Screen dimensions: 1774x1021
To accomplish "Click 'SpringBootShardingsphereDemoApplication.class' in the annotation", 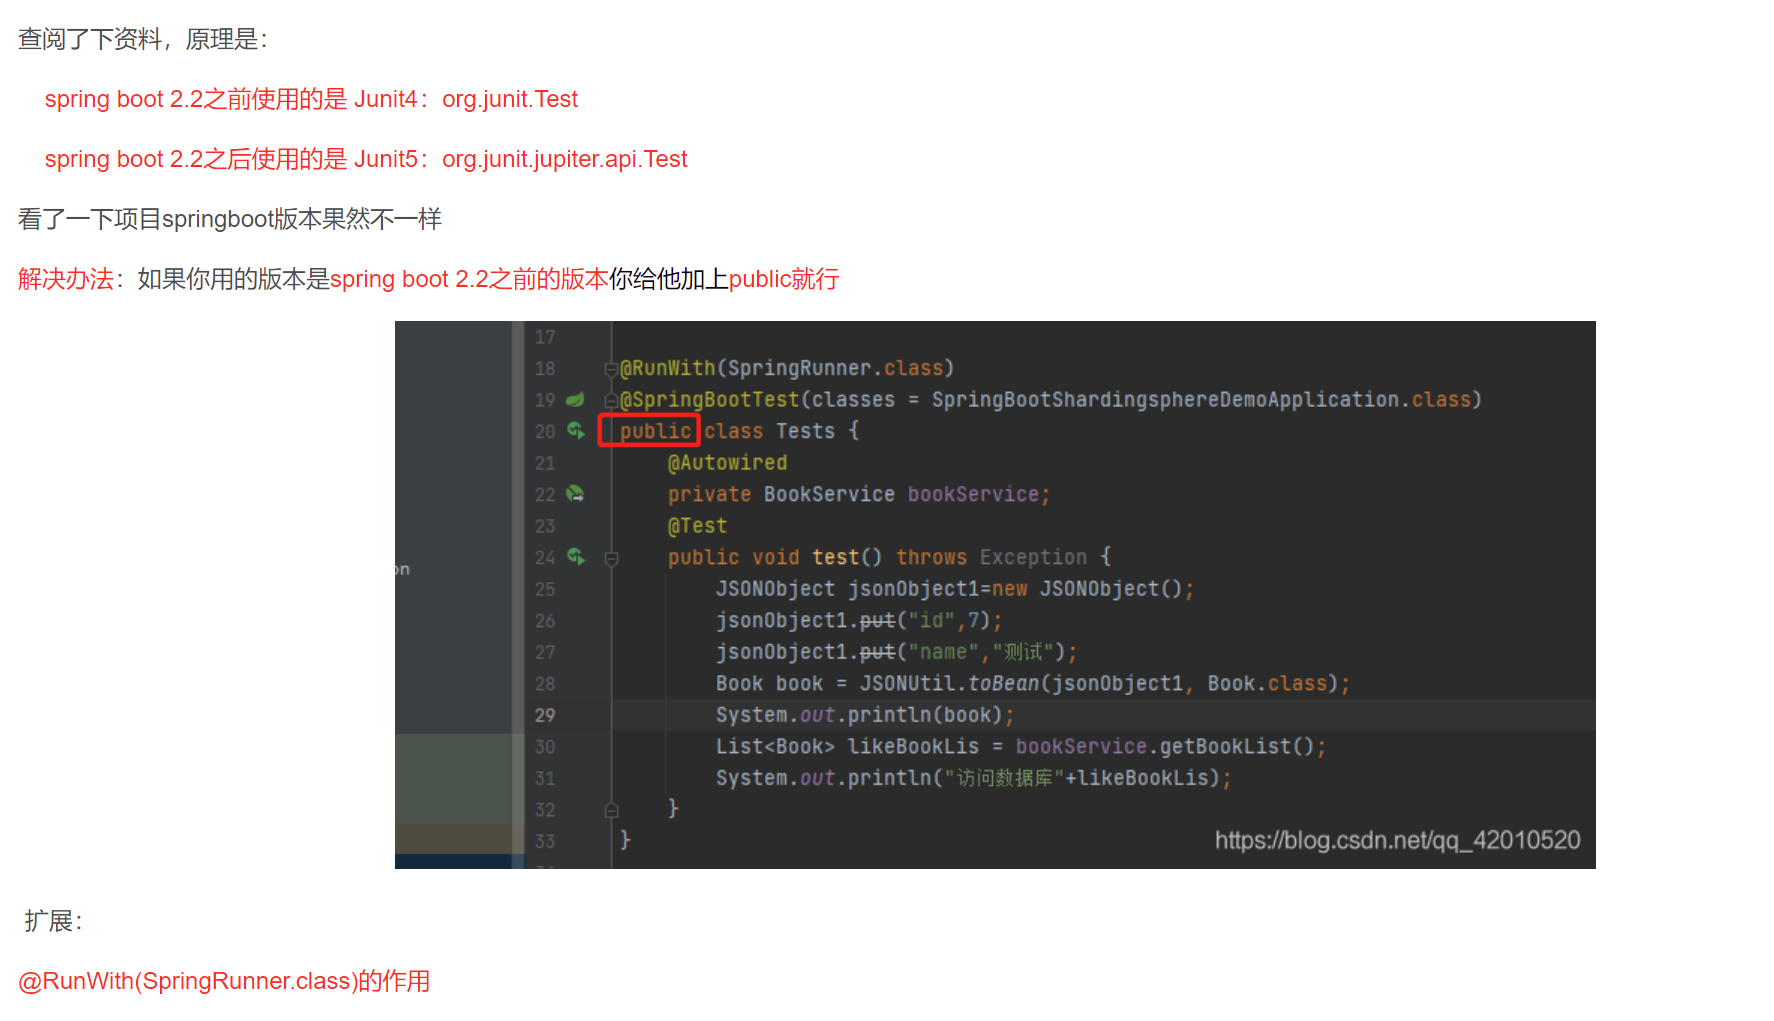I will click(1201, 400).
